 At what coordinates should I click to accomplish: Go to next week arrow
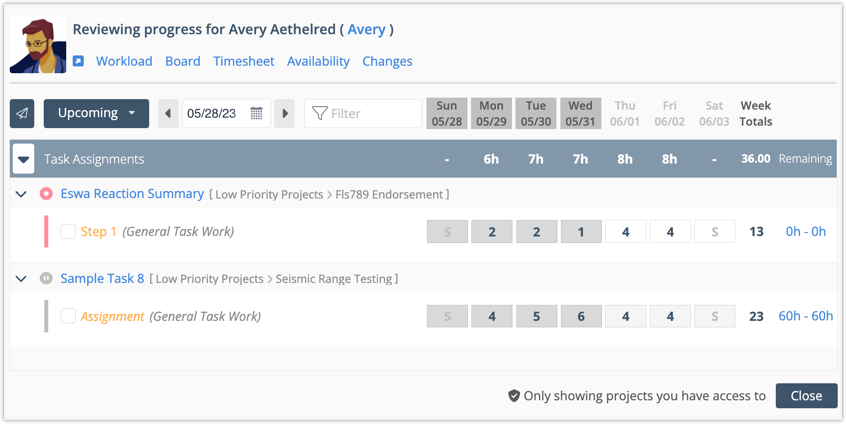click(x=285, y=113)
